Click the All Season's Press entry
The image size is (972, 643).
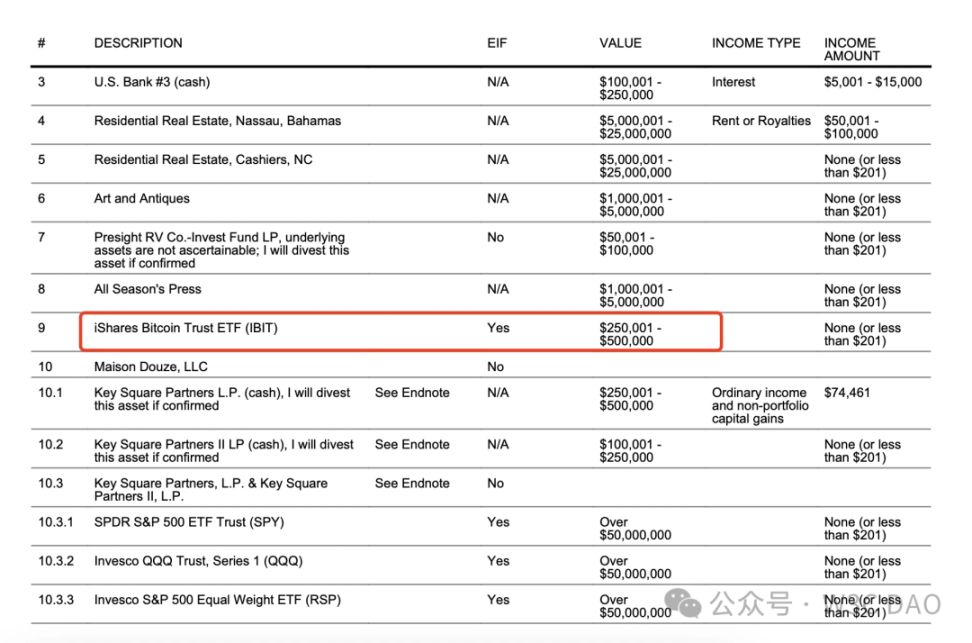[148, 289]
